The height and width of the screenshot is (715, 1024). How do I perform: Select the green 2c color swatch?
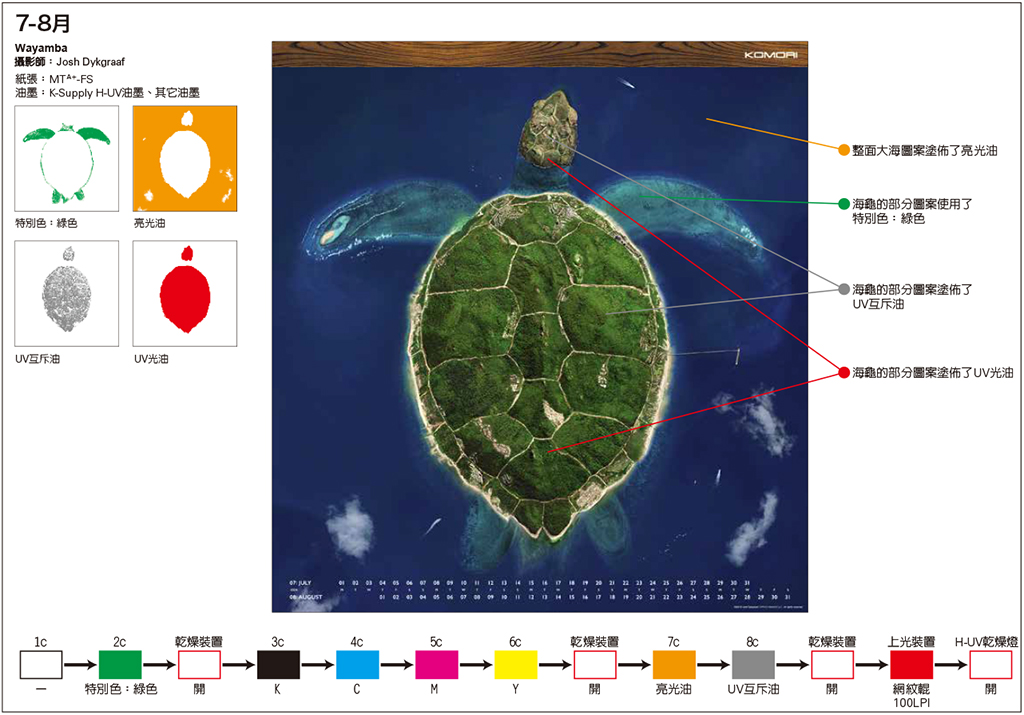pos(120,662)
